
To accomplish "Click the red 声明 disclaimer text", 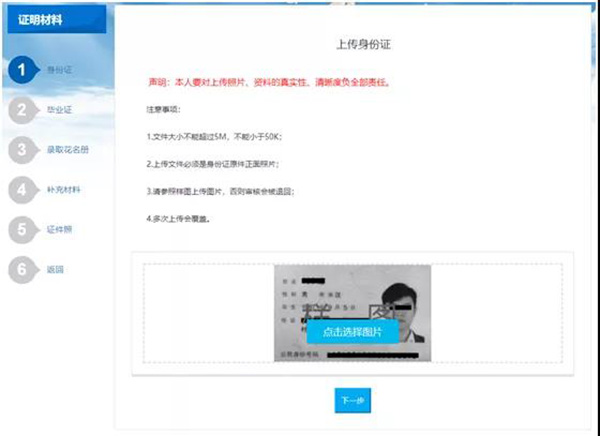I will (269, 83).
